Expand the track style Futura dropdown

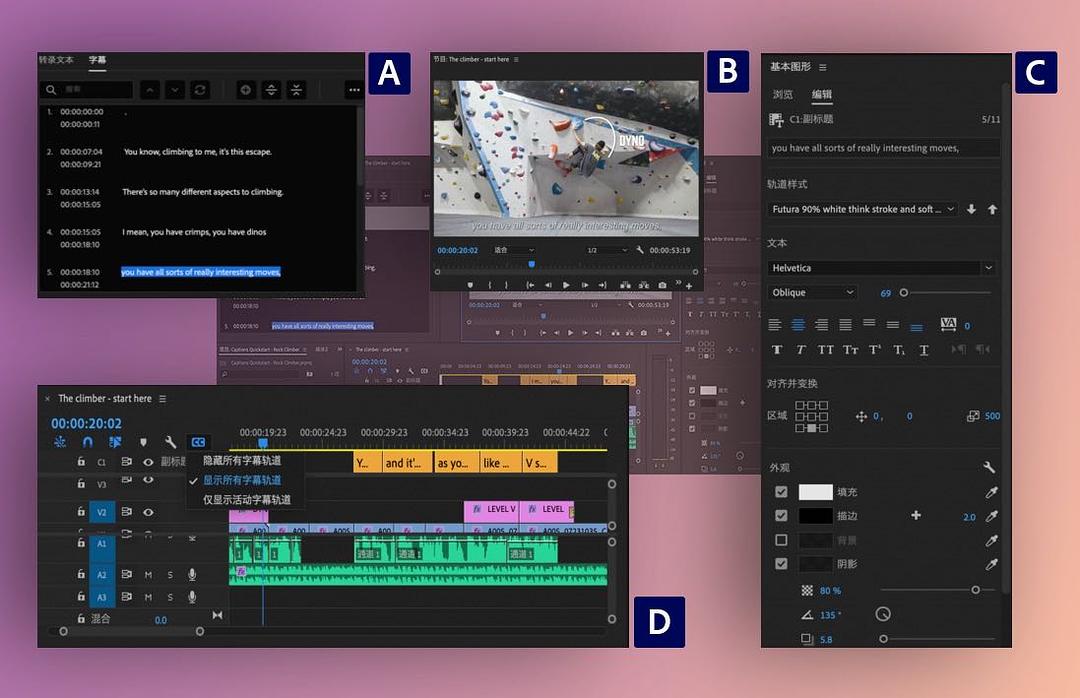[x=864, y=209]
